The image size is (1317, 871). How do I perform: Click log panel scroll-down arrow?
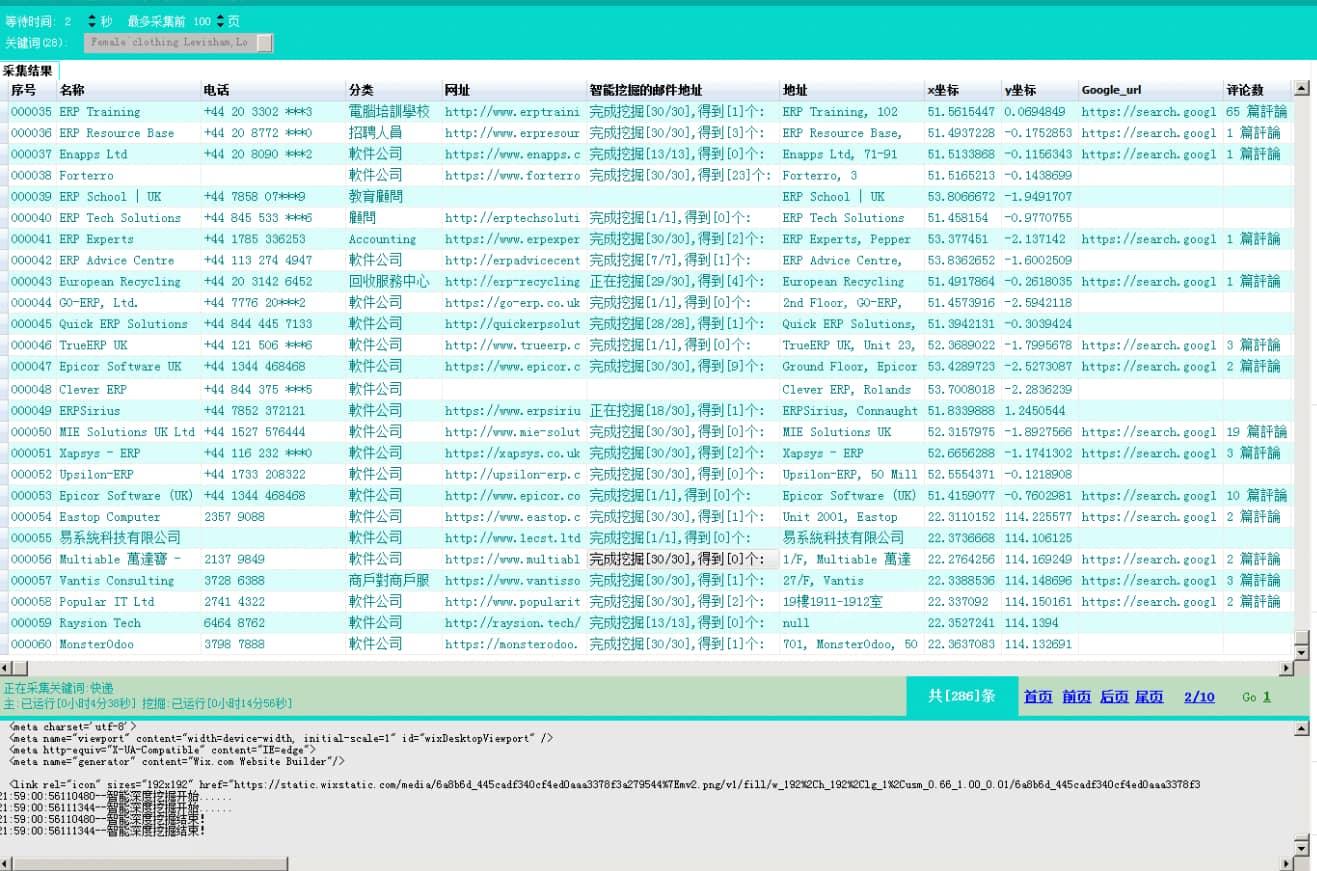click(1301, 848)
